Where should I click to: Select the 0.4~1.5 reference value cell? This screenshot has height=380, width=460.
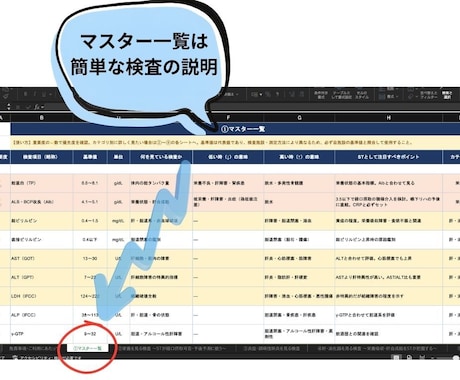pyautogui.click(x=90, y=221)
